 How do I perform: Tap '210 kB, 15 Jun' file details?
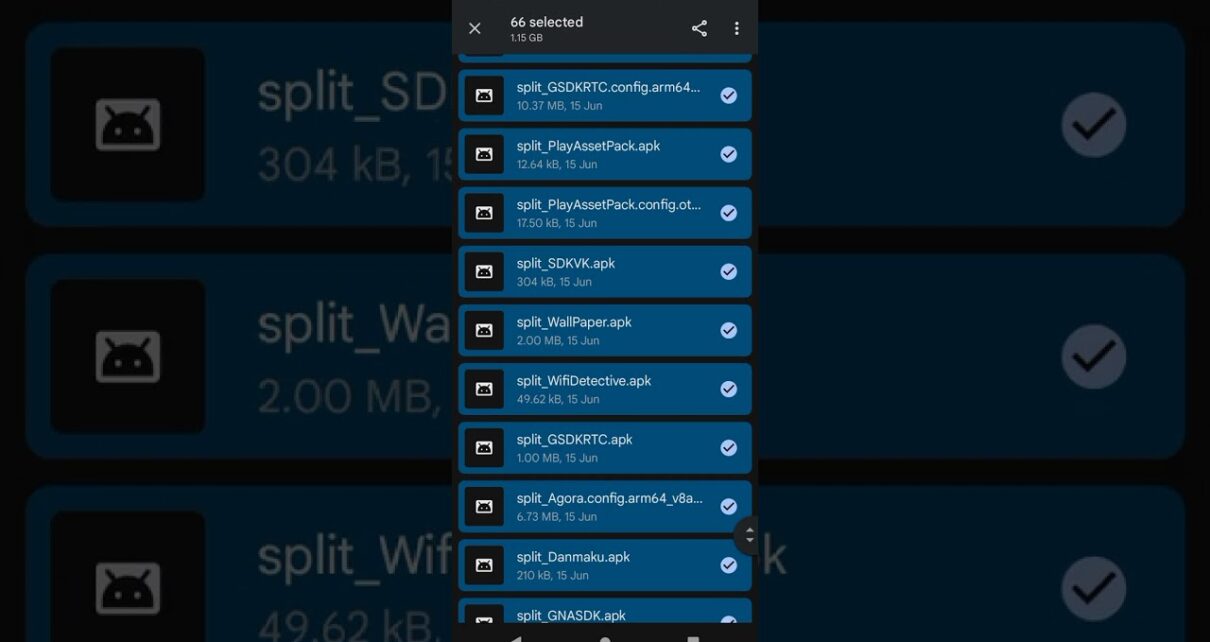coord(553,576)
